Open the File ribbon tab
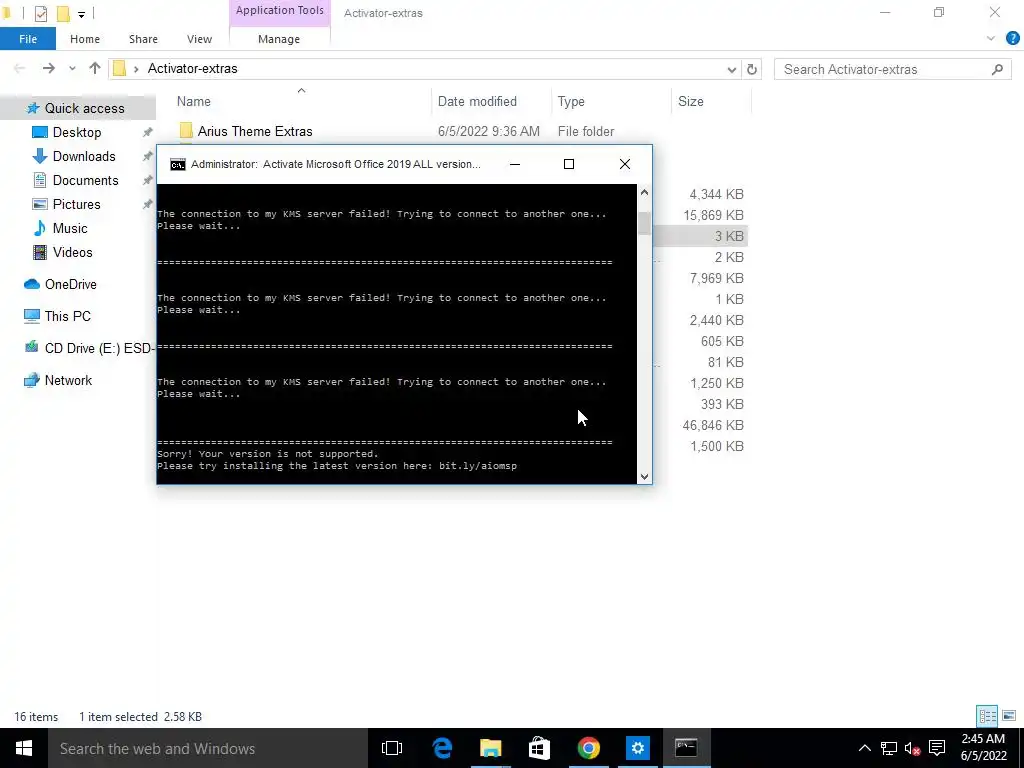The image size is (1024, 768). [x=27, y=39]
